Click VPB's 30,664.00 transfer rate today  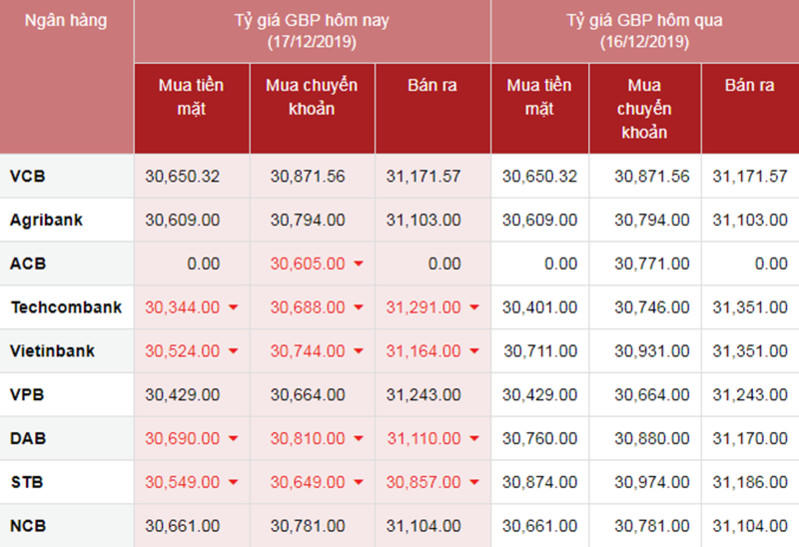307,395
